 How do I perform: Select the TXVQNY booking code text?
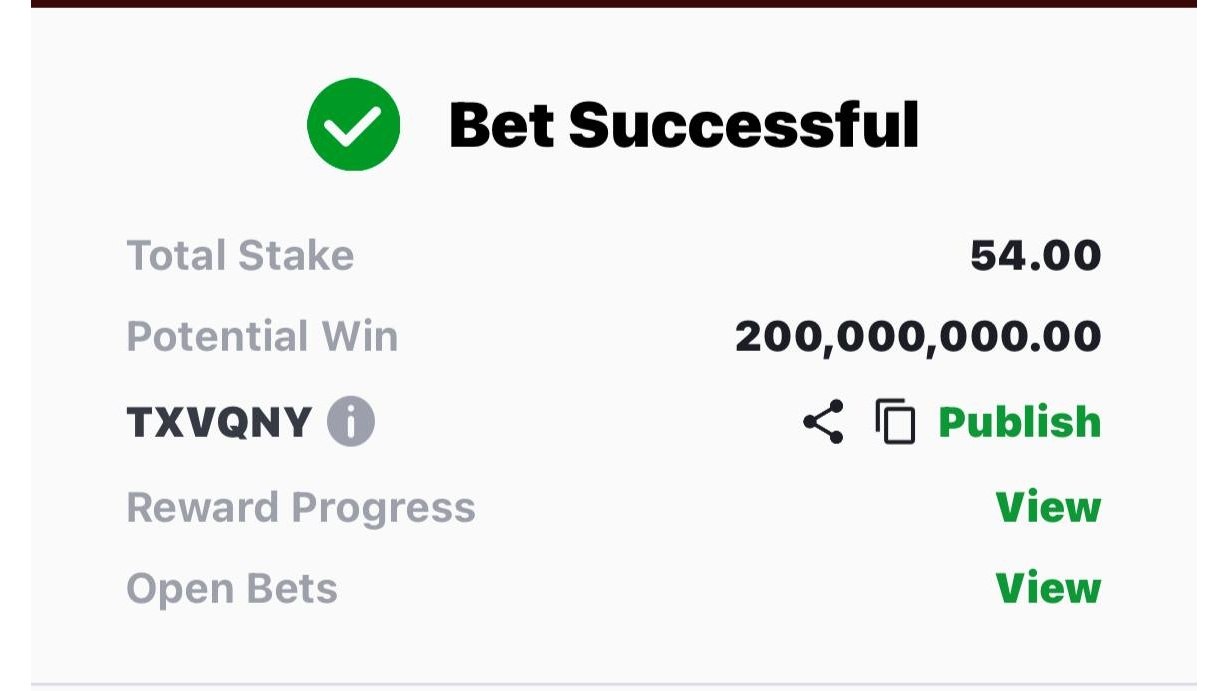[x=220, y=423]
